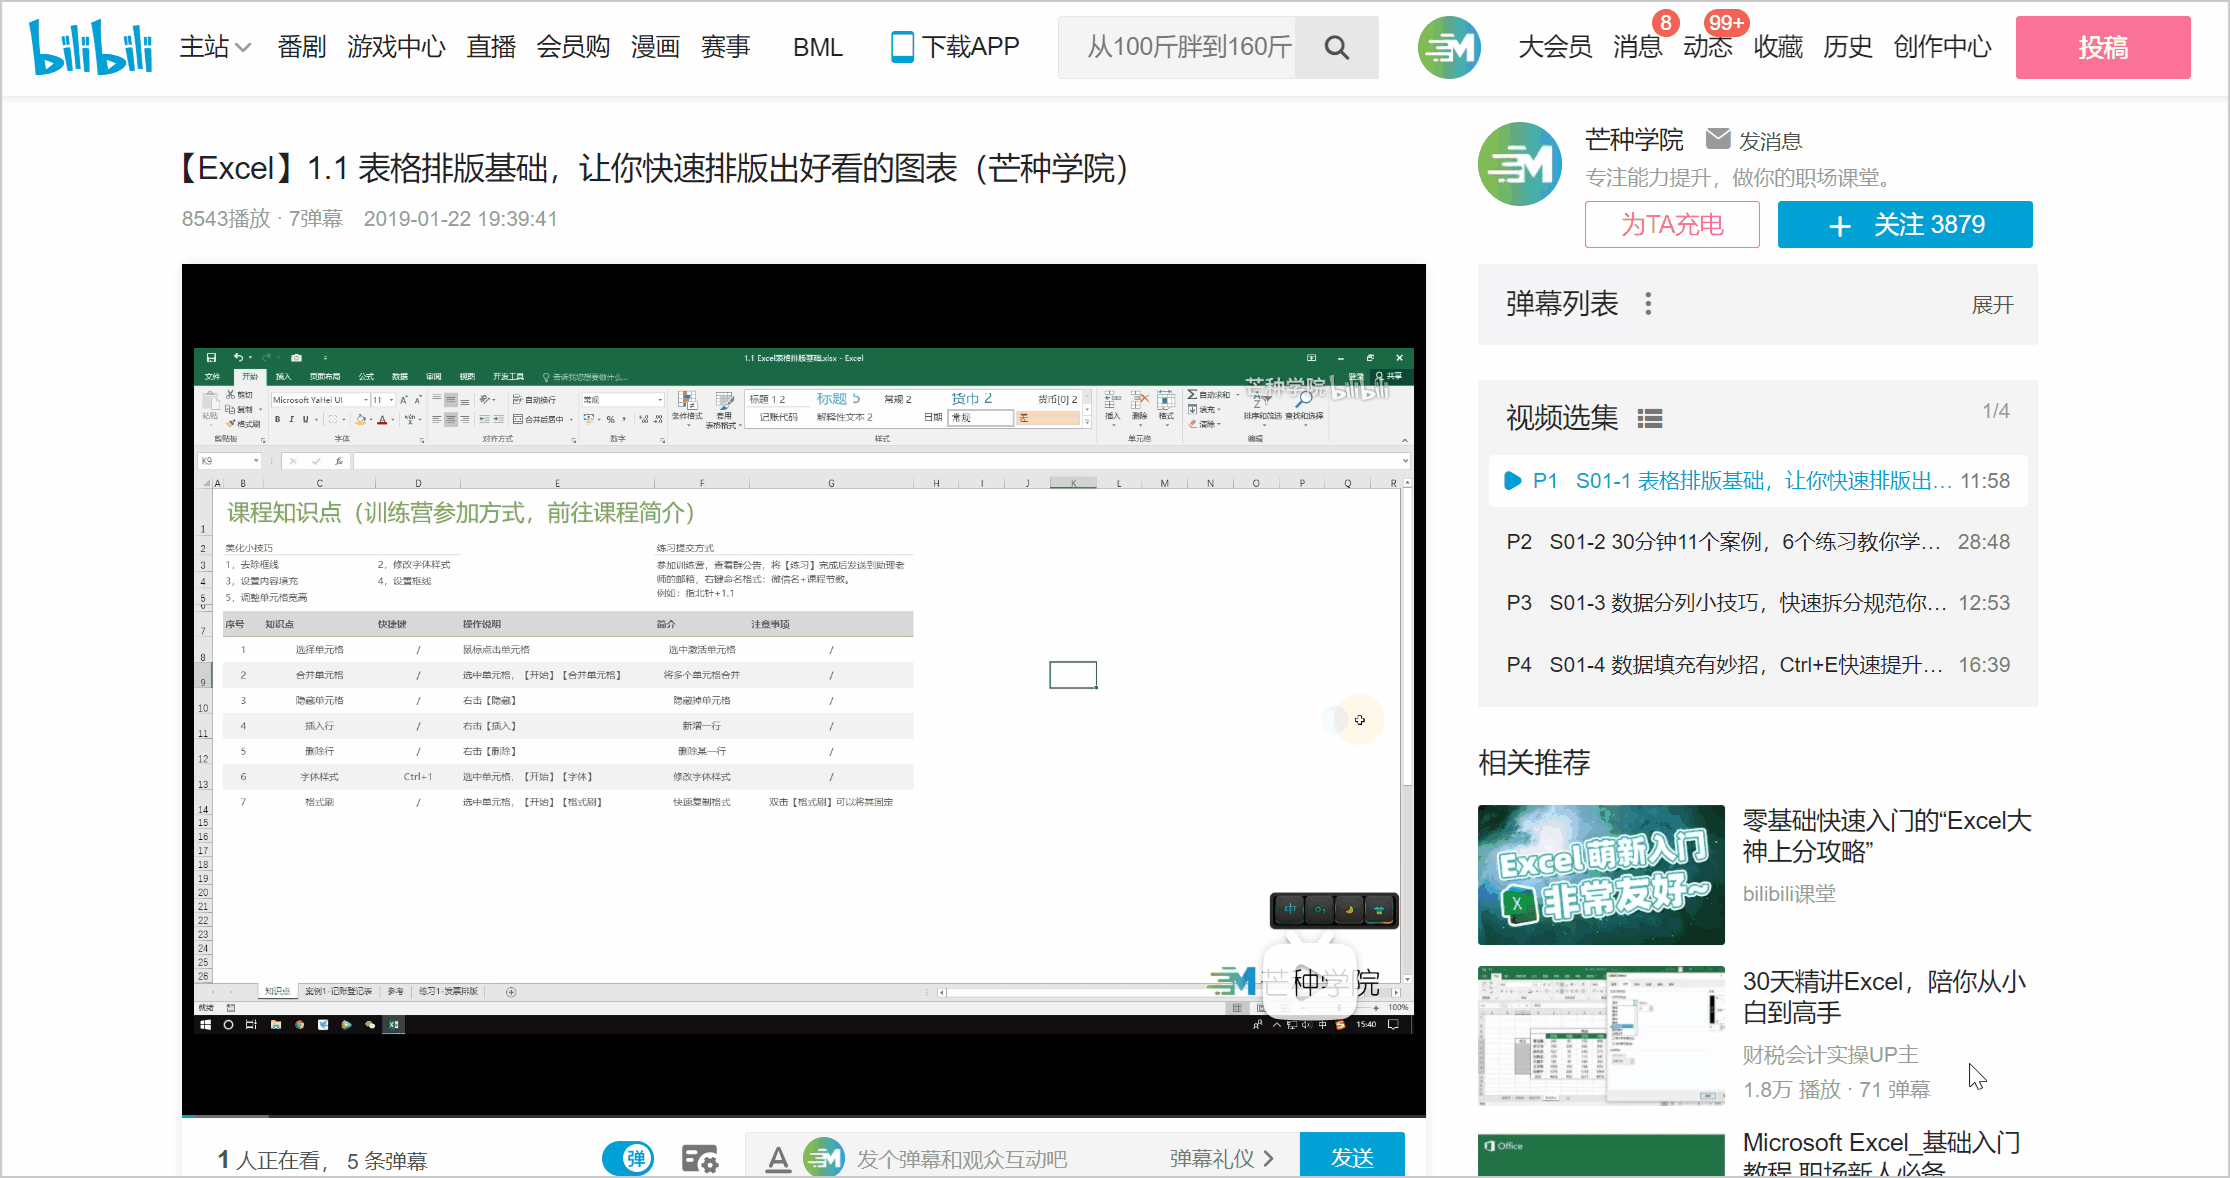Select P3 S01-3 数据分列小技巧 episode

tap(1758, 603)
